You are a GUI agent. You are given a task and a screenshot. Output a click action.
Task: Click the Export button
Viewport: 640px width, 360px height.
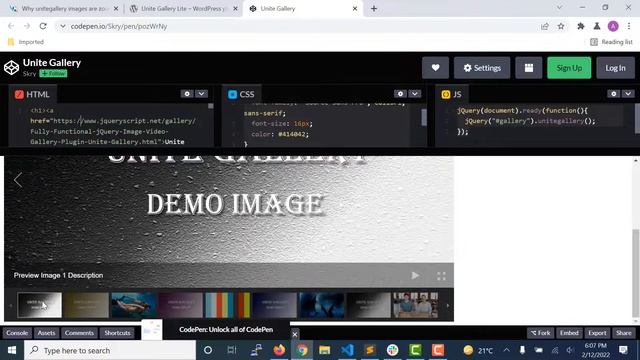point(597,333)
